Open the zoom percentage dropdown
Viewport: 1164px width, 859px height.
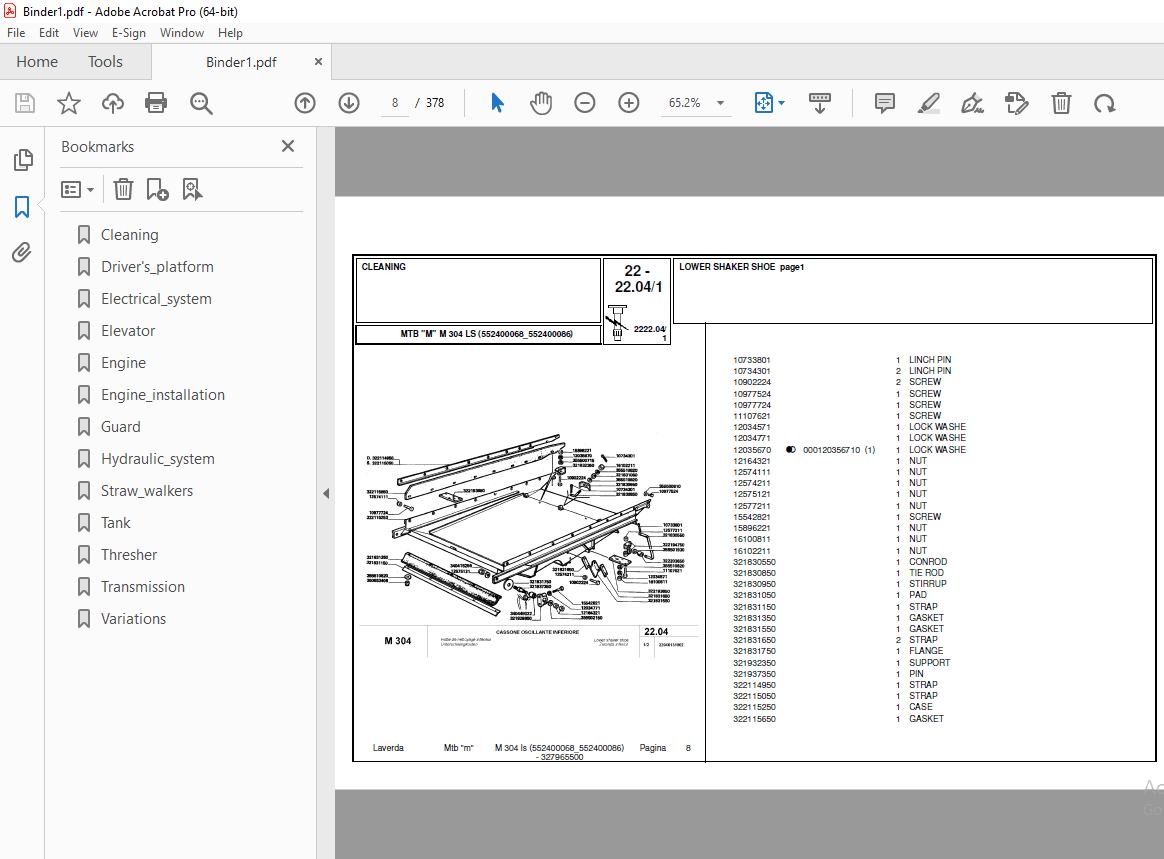tap(722, 103)
